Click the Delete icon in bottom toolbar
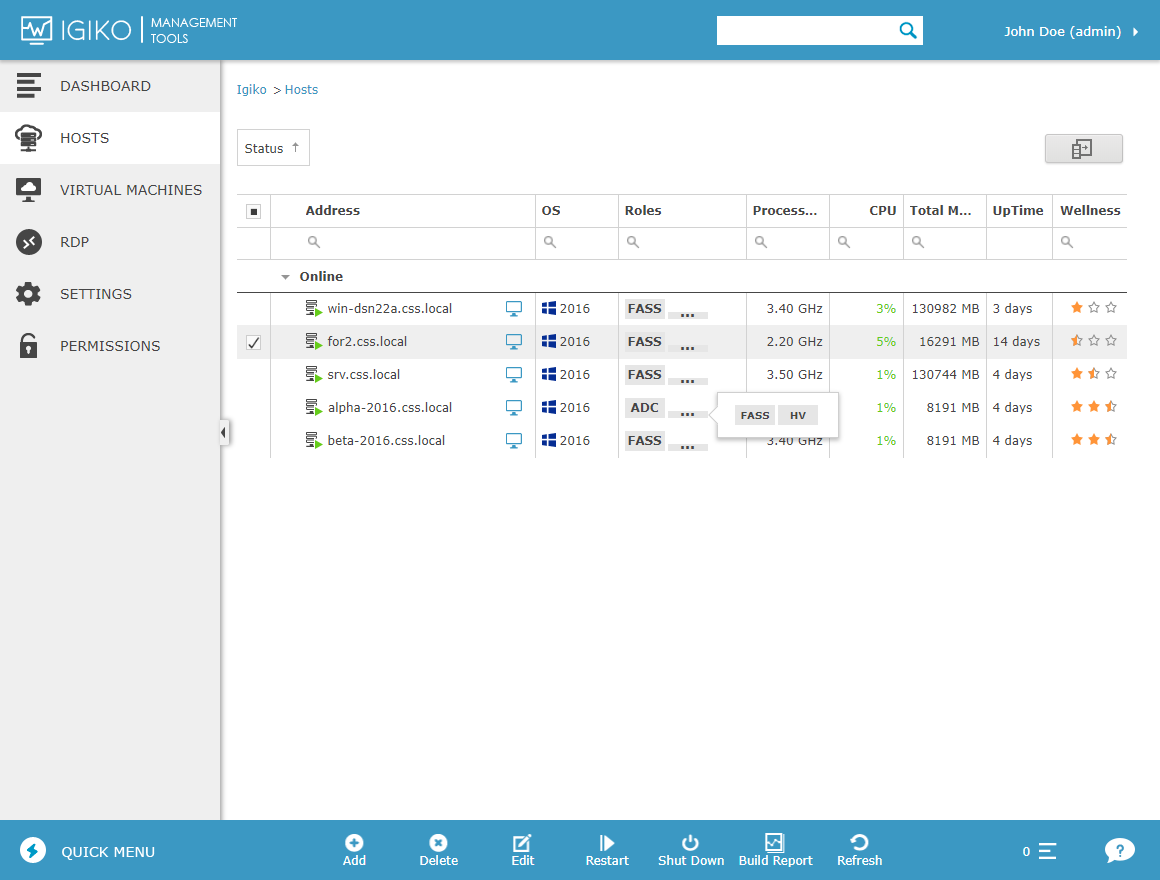 [438, 843]
